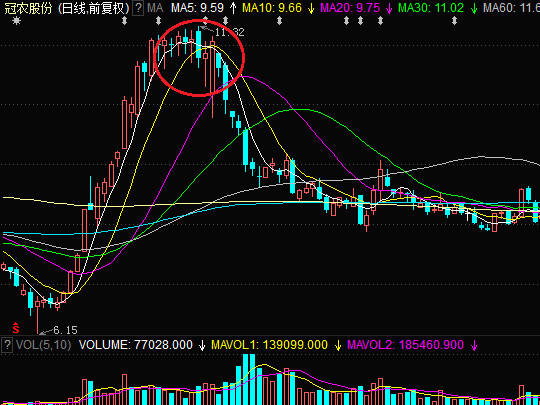The image size is (540, 405).
Task: Click the info marker directly beneath the MA label
Action: [158, 21]
